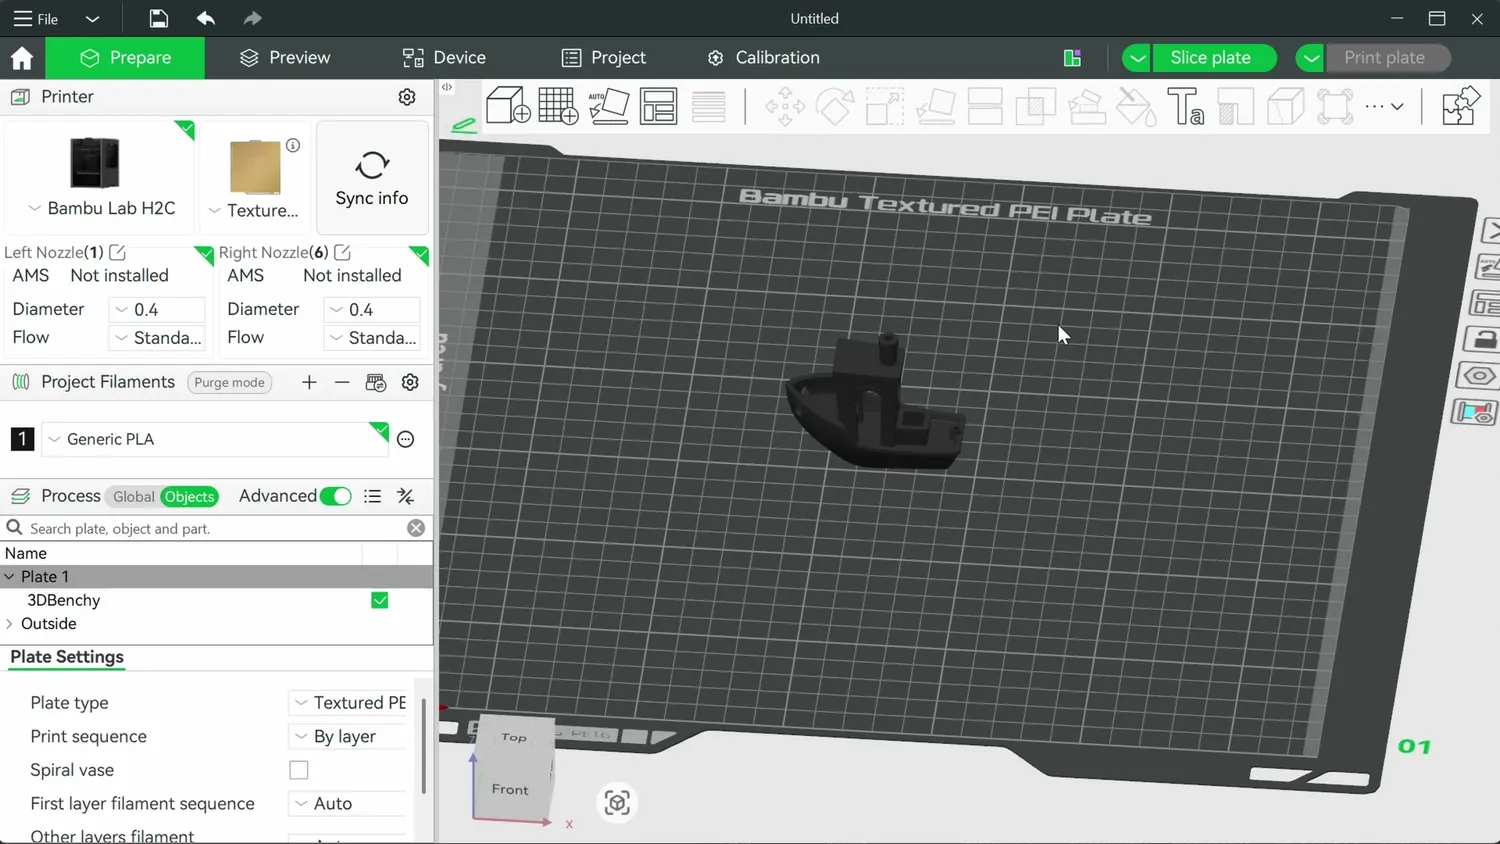Click the Undo arrow

206,18
